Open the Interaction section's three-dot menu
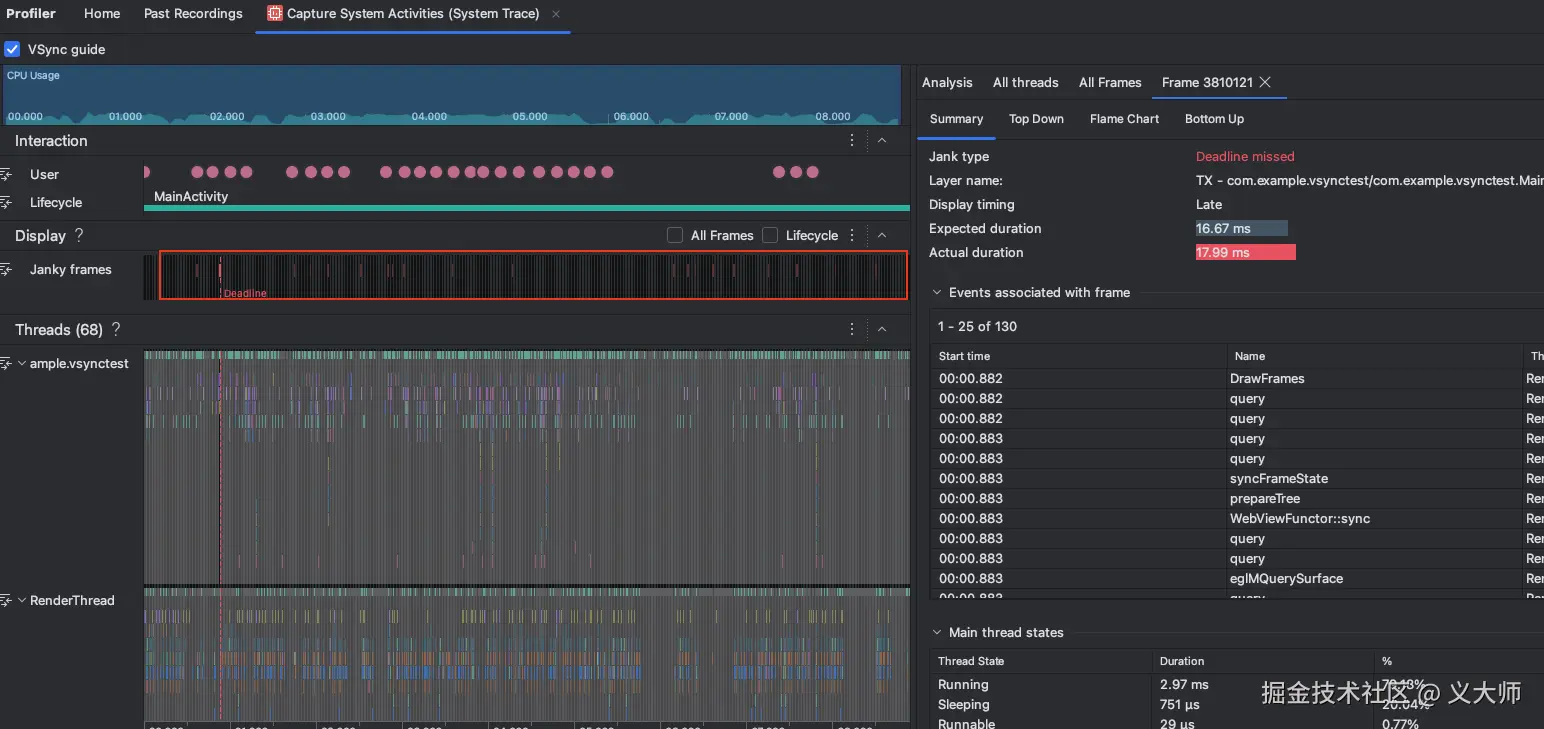 tap(852, 141)
